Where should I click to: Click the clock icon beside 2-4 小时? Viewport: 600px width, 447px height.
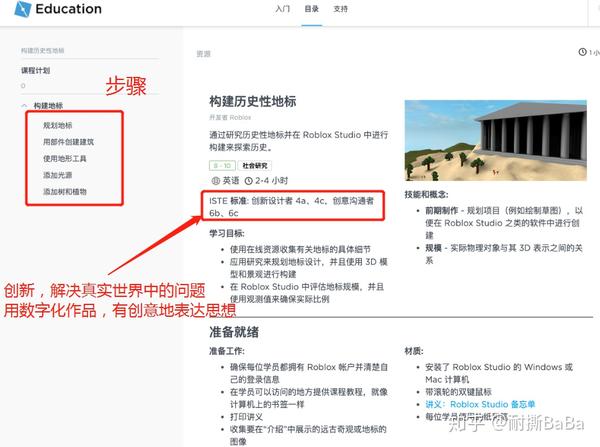click(x=249, y=181)
